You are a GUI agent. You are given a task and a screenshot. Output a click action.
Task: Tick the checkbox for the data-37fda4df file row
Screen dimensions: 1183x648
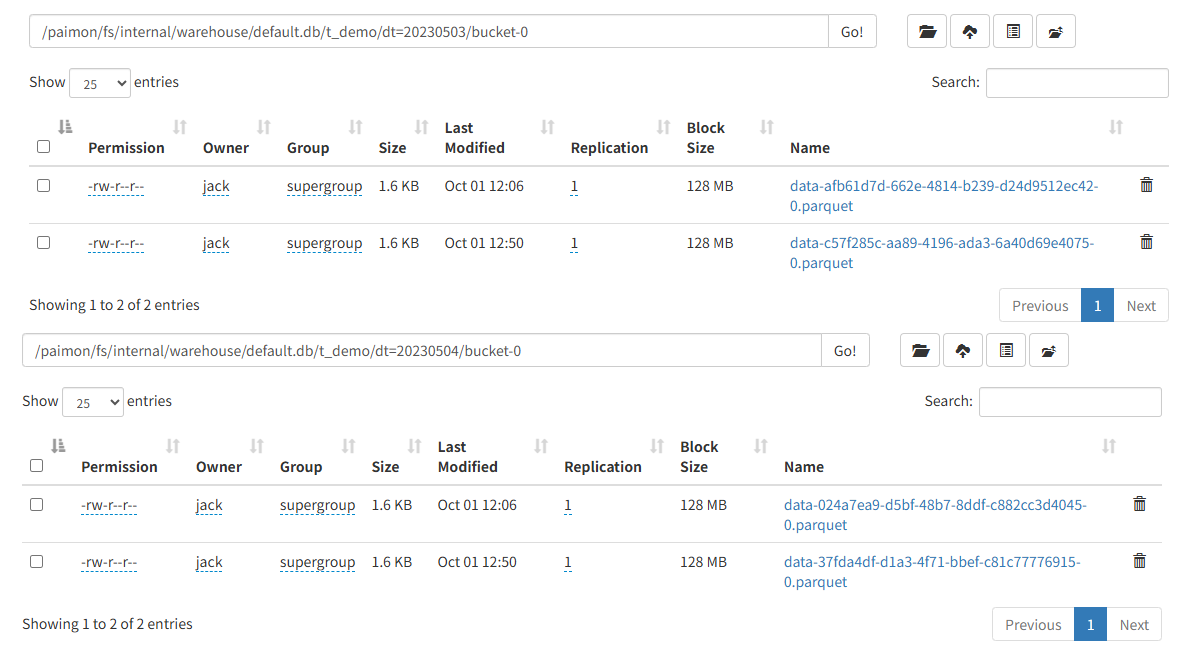coord(37,561)
